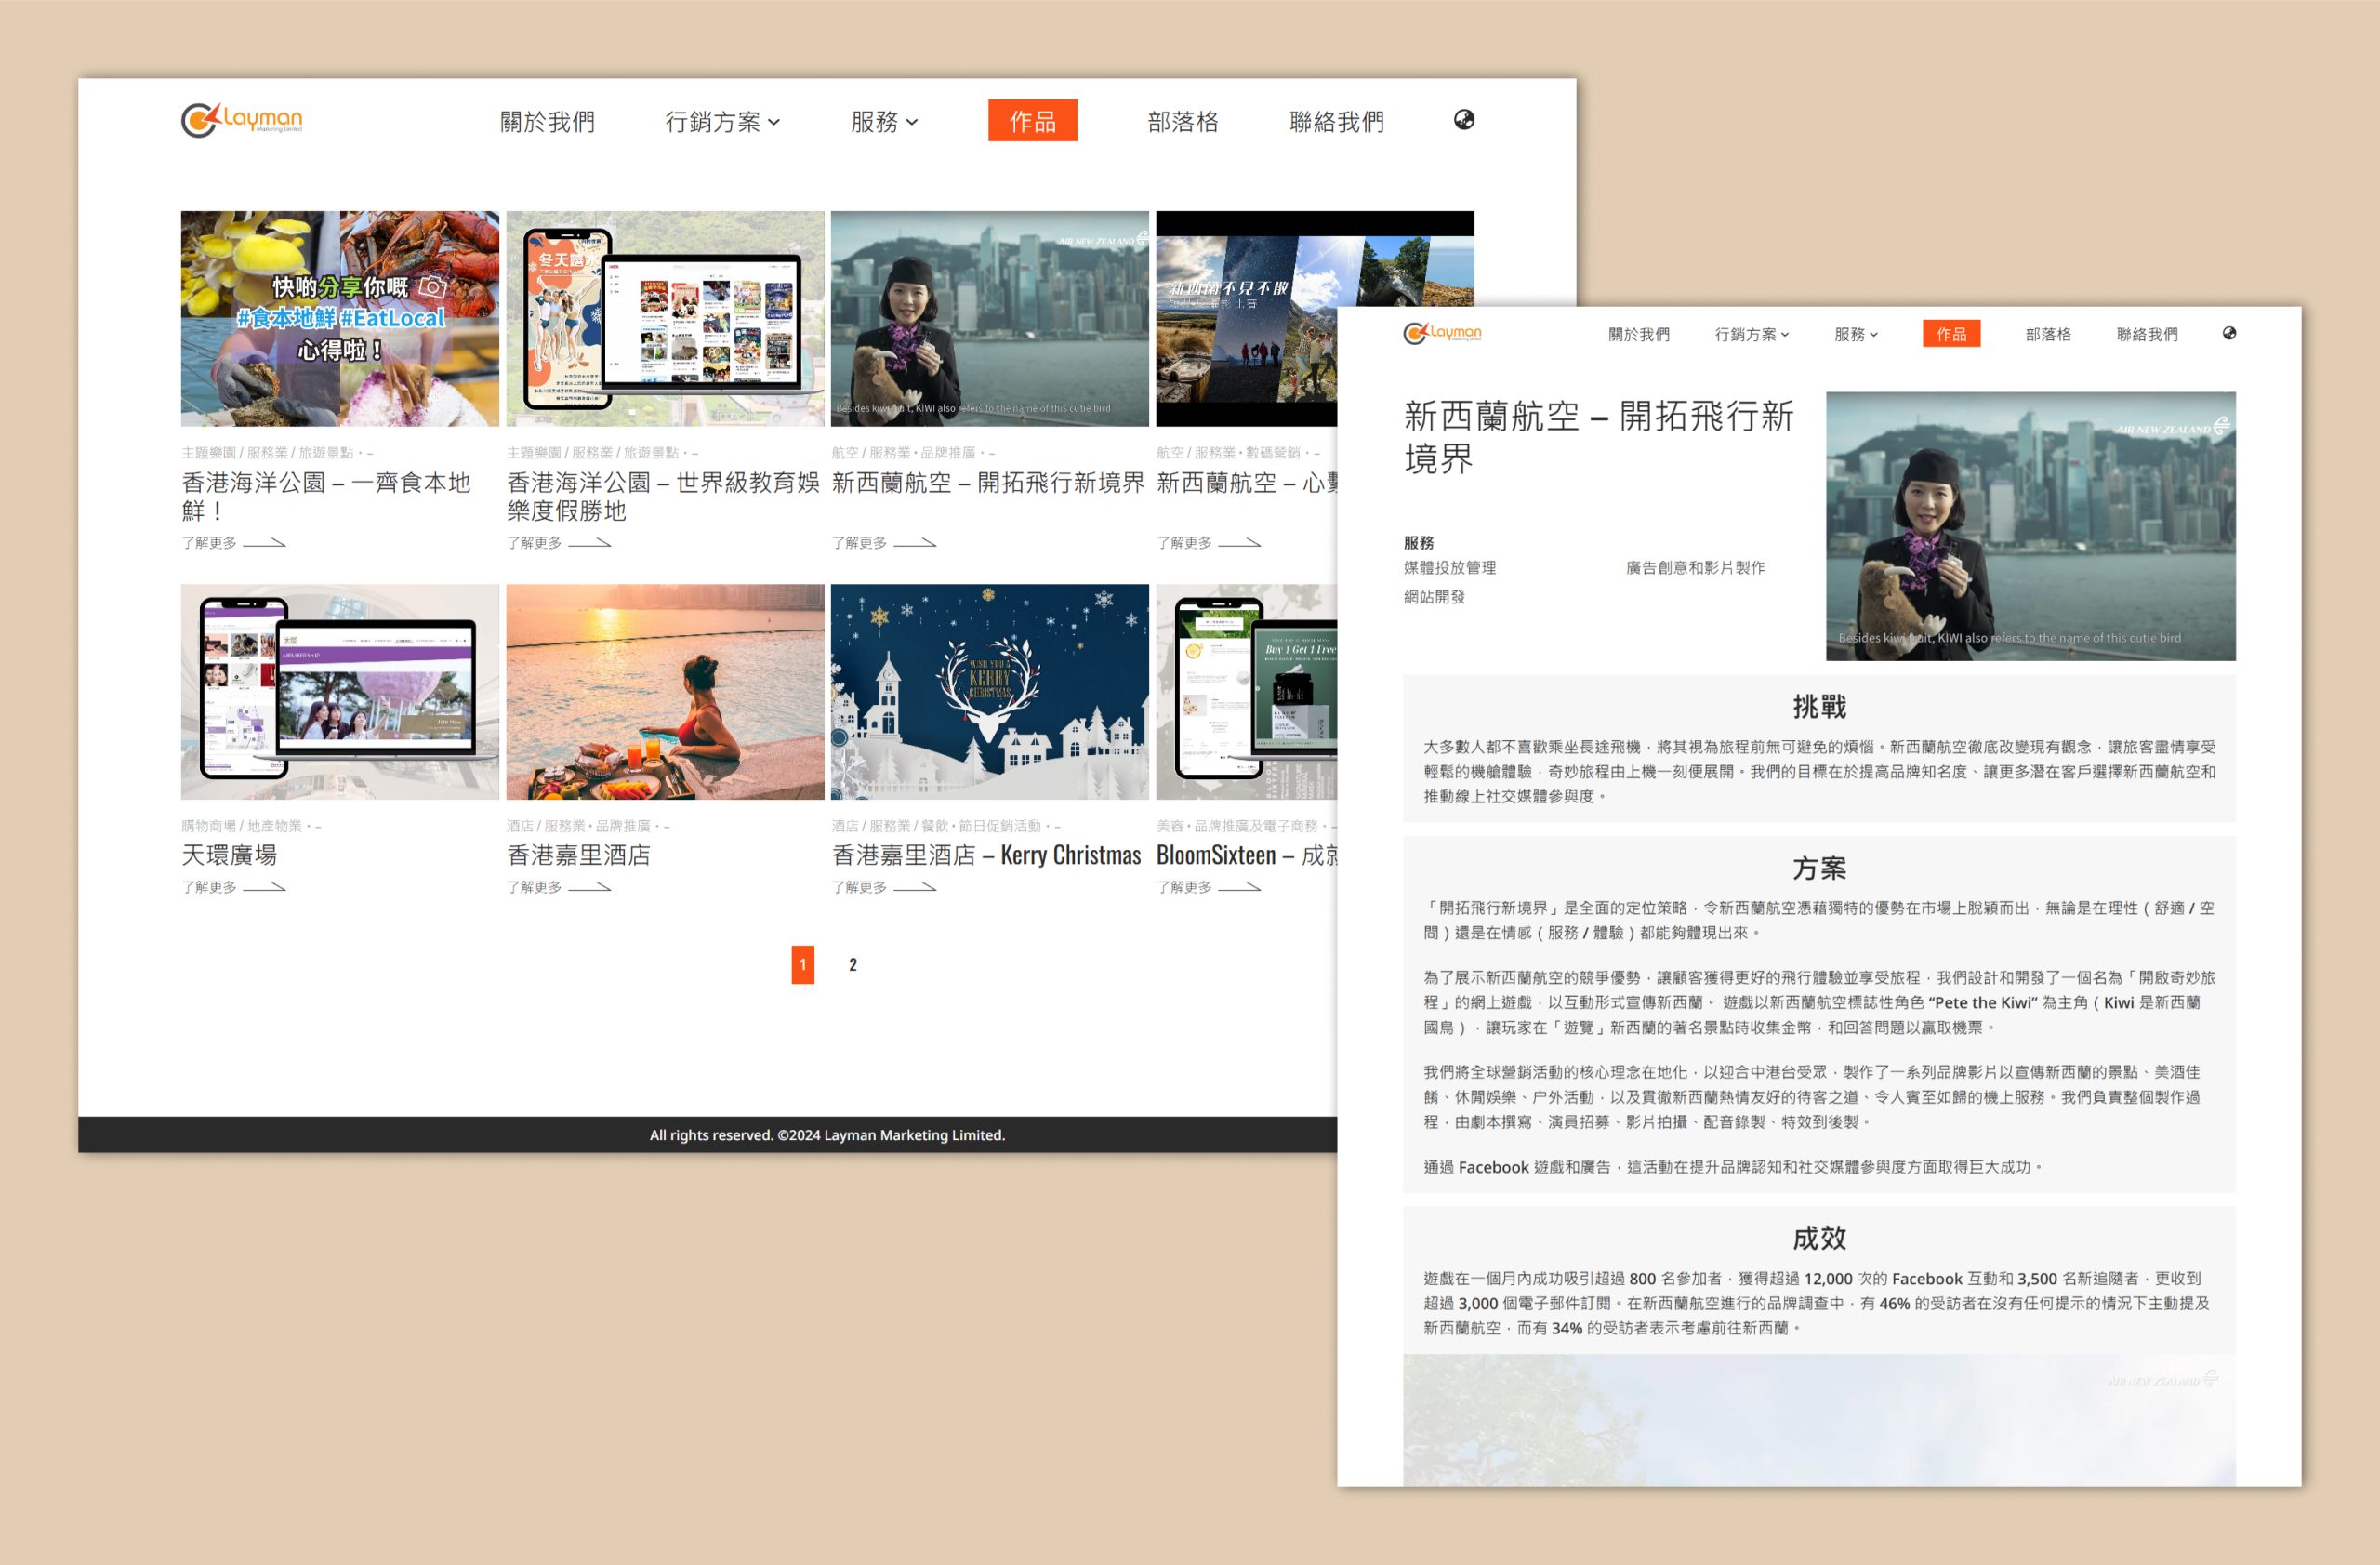Expand the 行銷方案 dropdown in detail page header
The image size is (2380, 1565).
tap(1751, 334)
